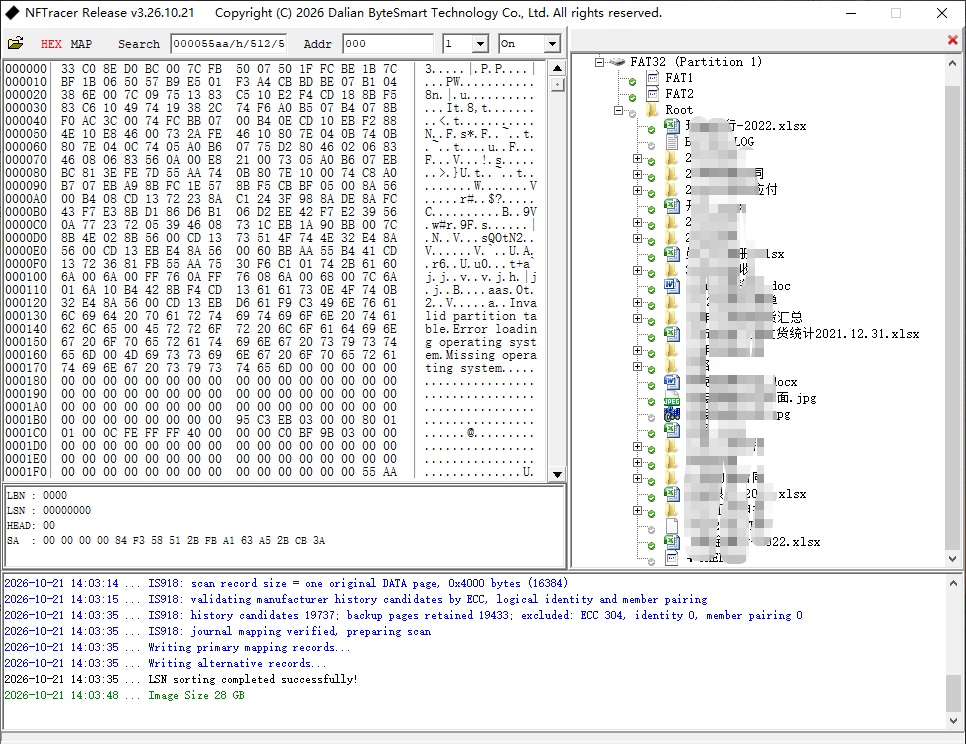Collapse the Root folder node

618,110
